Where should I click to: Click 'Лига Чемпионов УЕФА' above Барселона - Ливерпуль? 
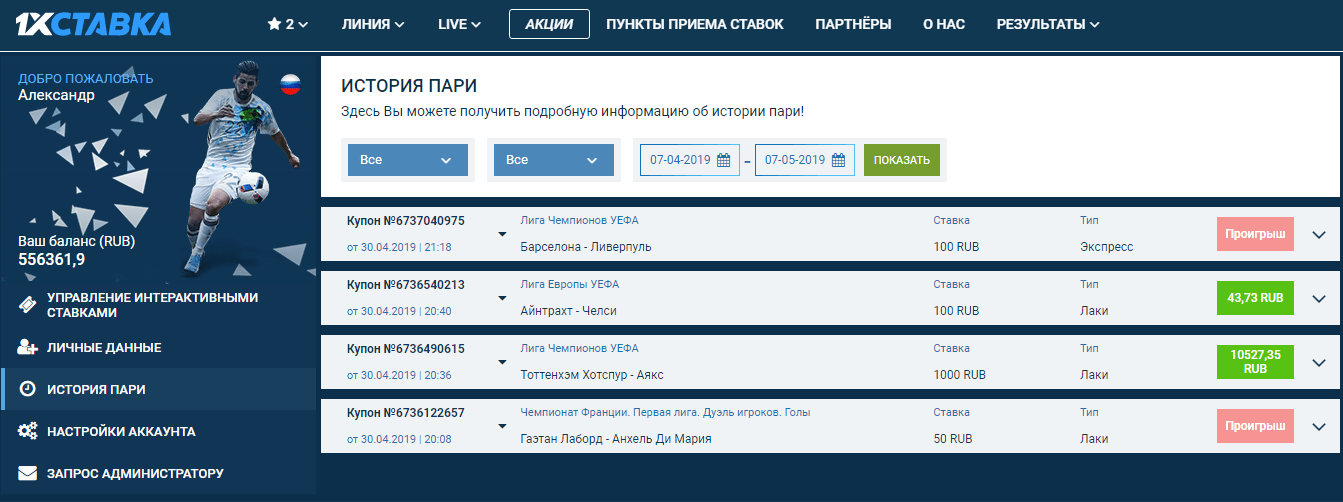579,220
